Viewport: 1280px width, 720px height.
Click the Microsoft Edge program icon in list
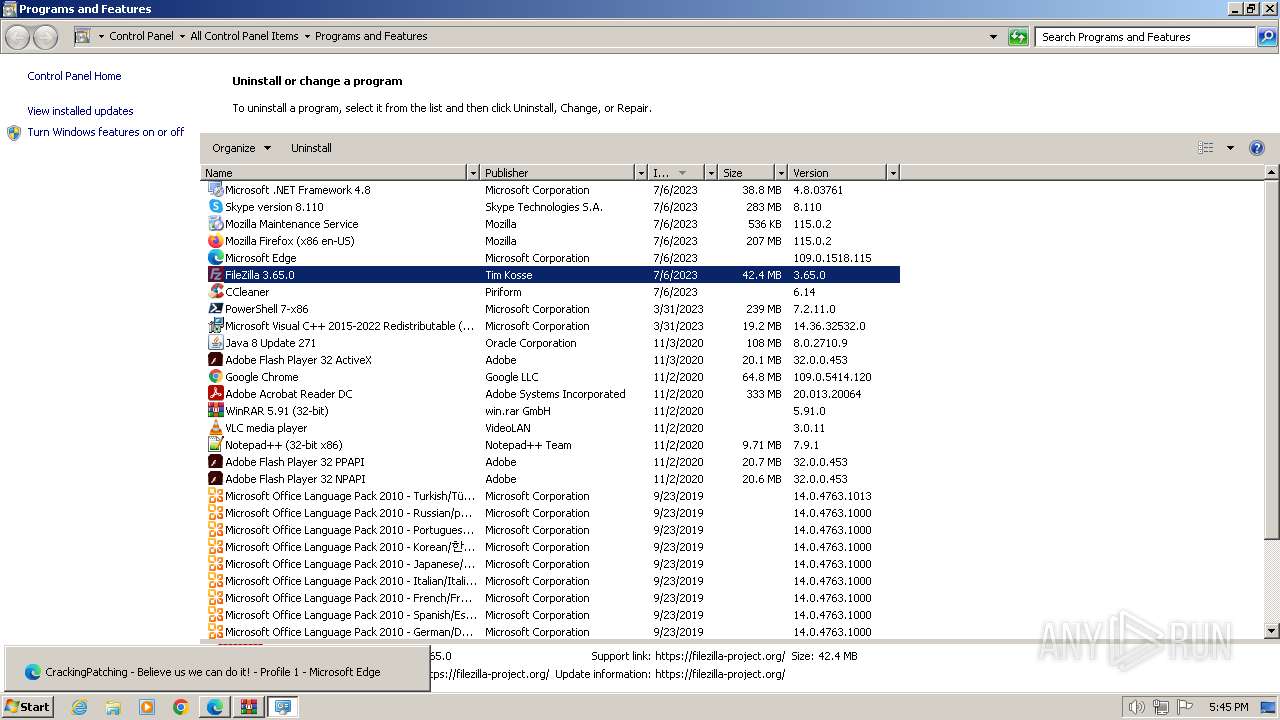tap(215, 258)
